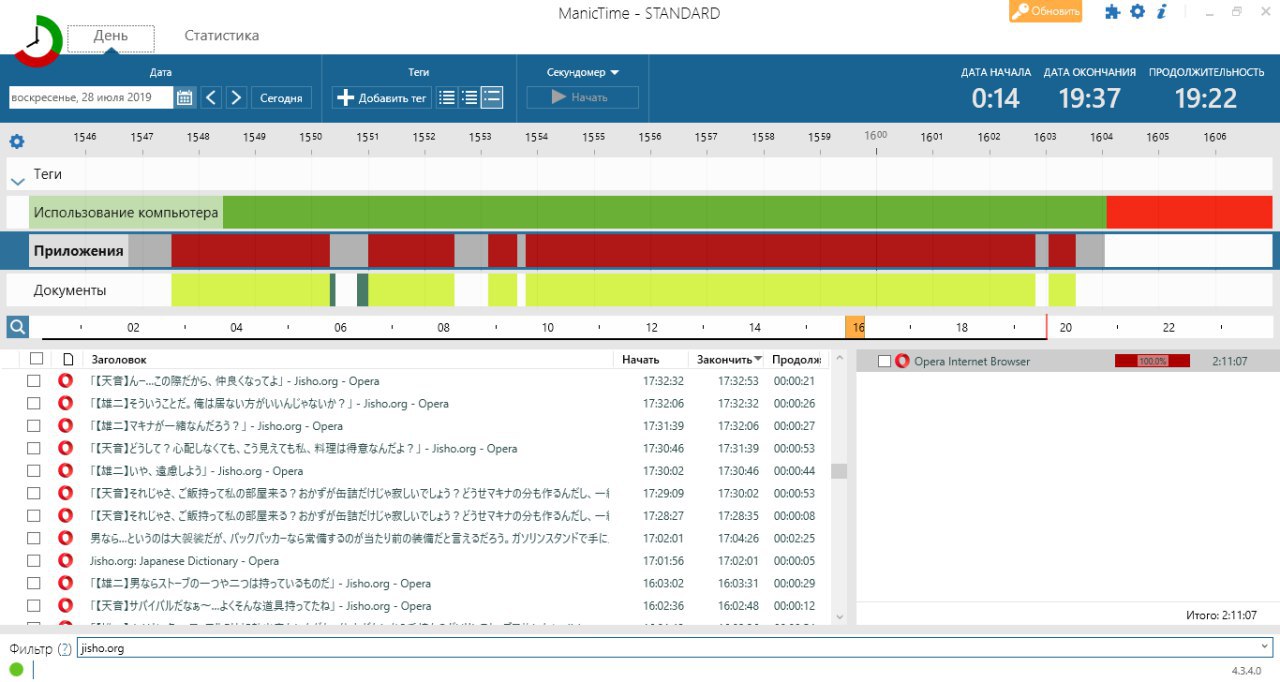
Task: Check the box for the 17:32:32 entry
Action: (x=34, y=381)
